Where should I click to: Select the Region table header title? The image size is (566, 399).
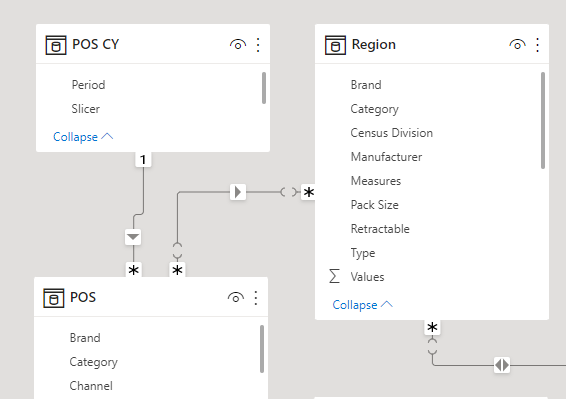point(374,45)
